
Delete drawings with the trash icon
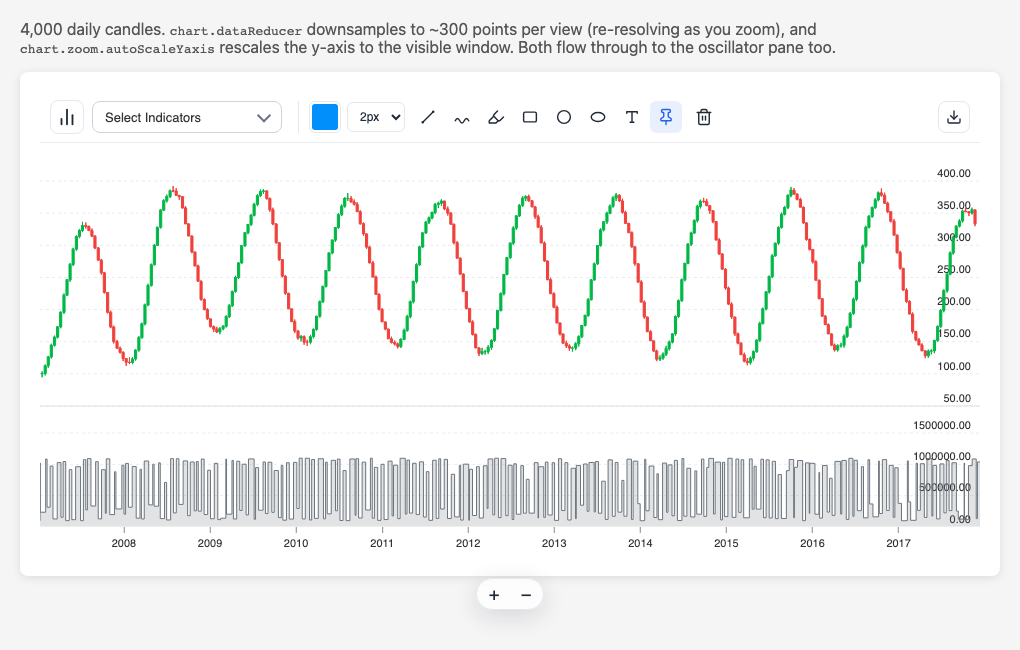tap(704, 117)
